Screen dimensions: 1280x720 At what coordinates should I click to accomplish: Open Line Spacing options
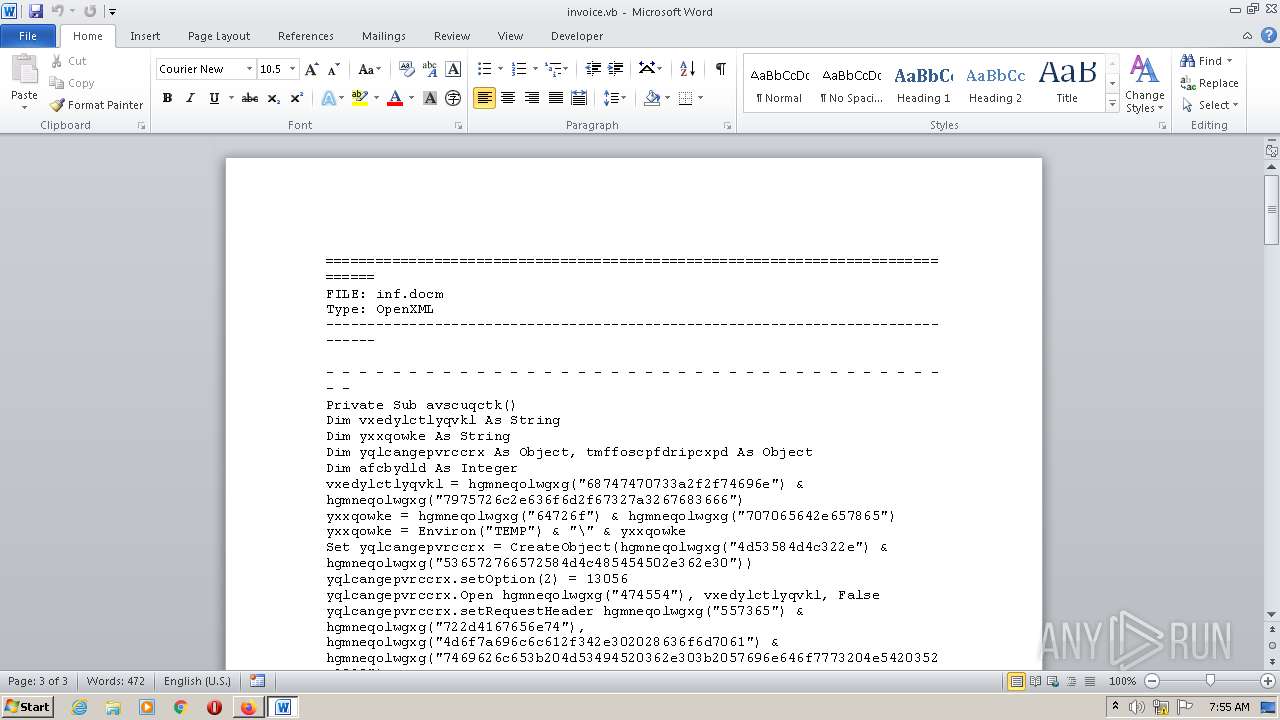[x=615, y=98]
